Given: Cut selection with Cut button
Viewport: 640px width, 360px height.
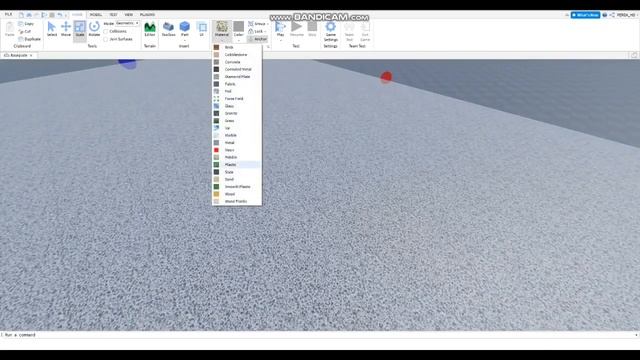Looking at the screenshot, I should 25,31.
